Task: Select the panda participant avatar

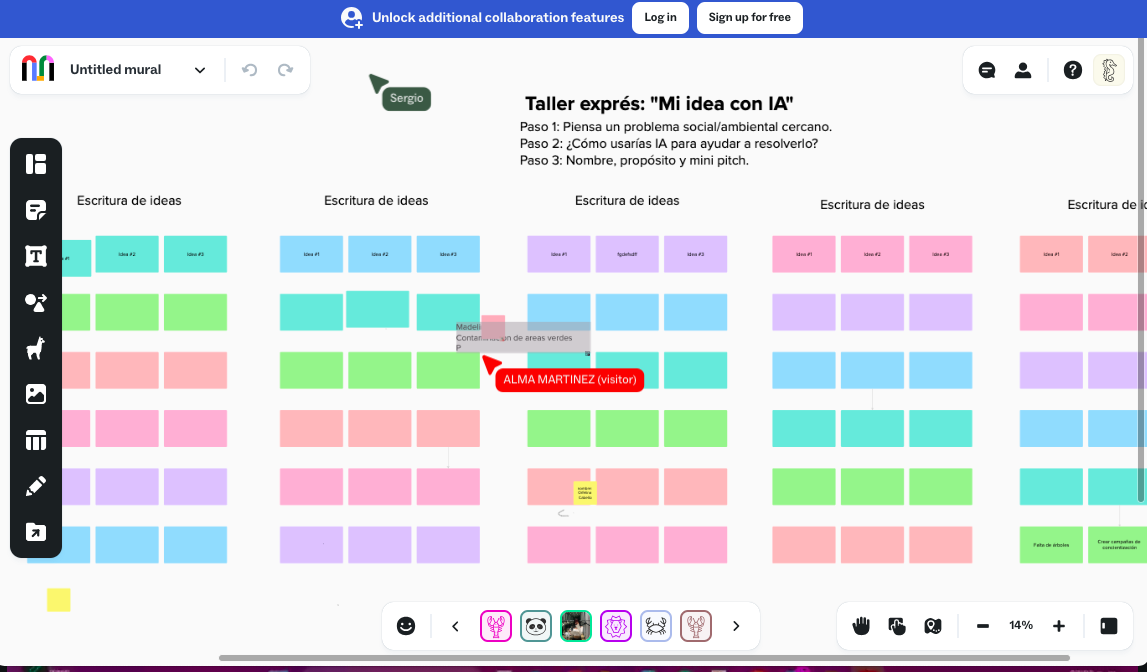Action: [536, 626]
